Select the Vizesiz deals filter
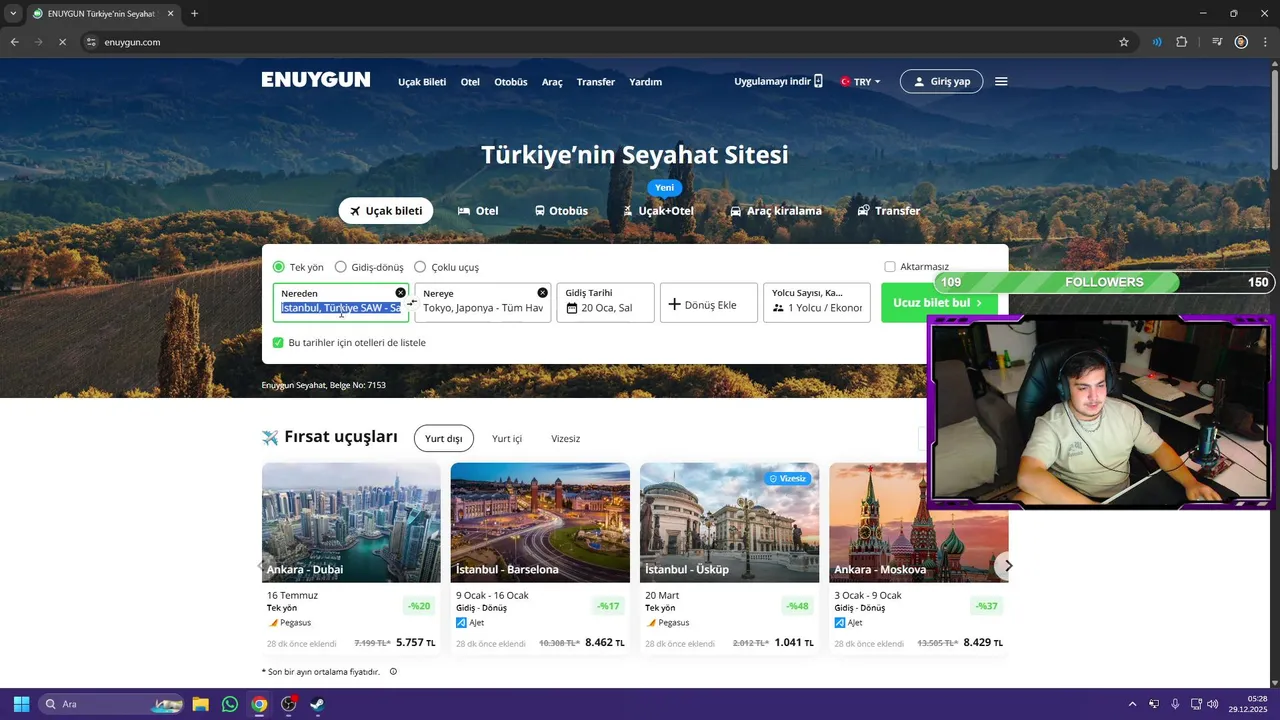 click(566, 438)
